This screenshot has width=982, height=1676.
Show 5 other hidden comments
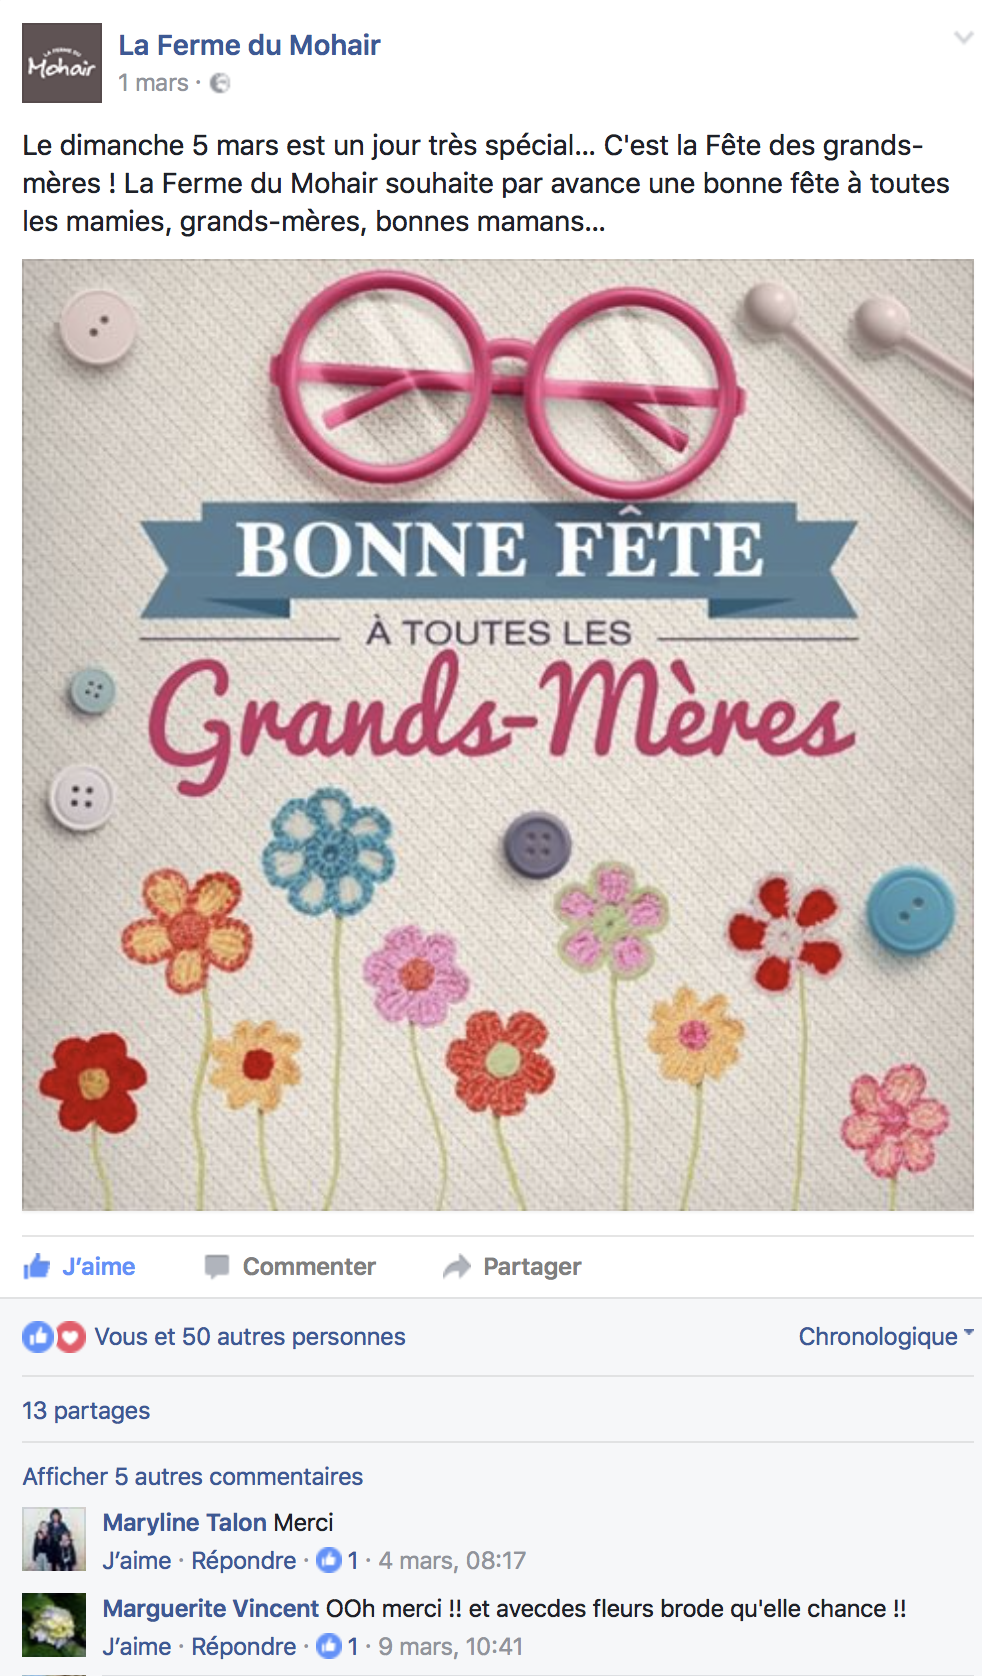(x=193, y=1477)
